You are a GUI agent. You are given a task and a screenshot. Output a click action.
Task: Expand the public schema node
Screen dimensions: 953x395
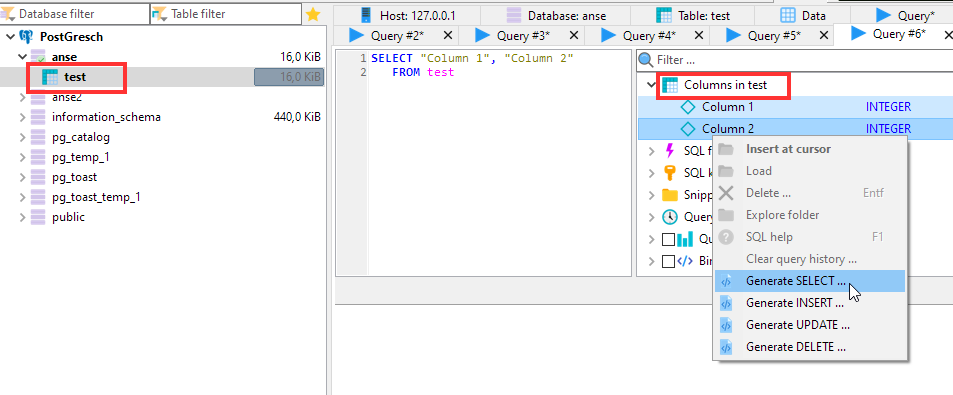(22, 218)
